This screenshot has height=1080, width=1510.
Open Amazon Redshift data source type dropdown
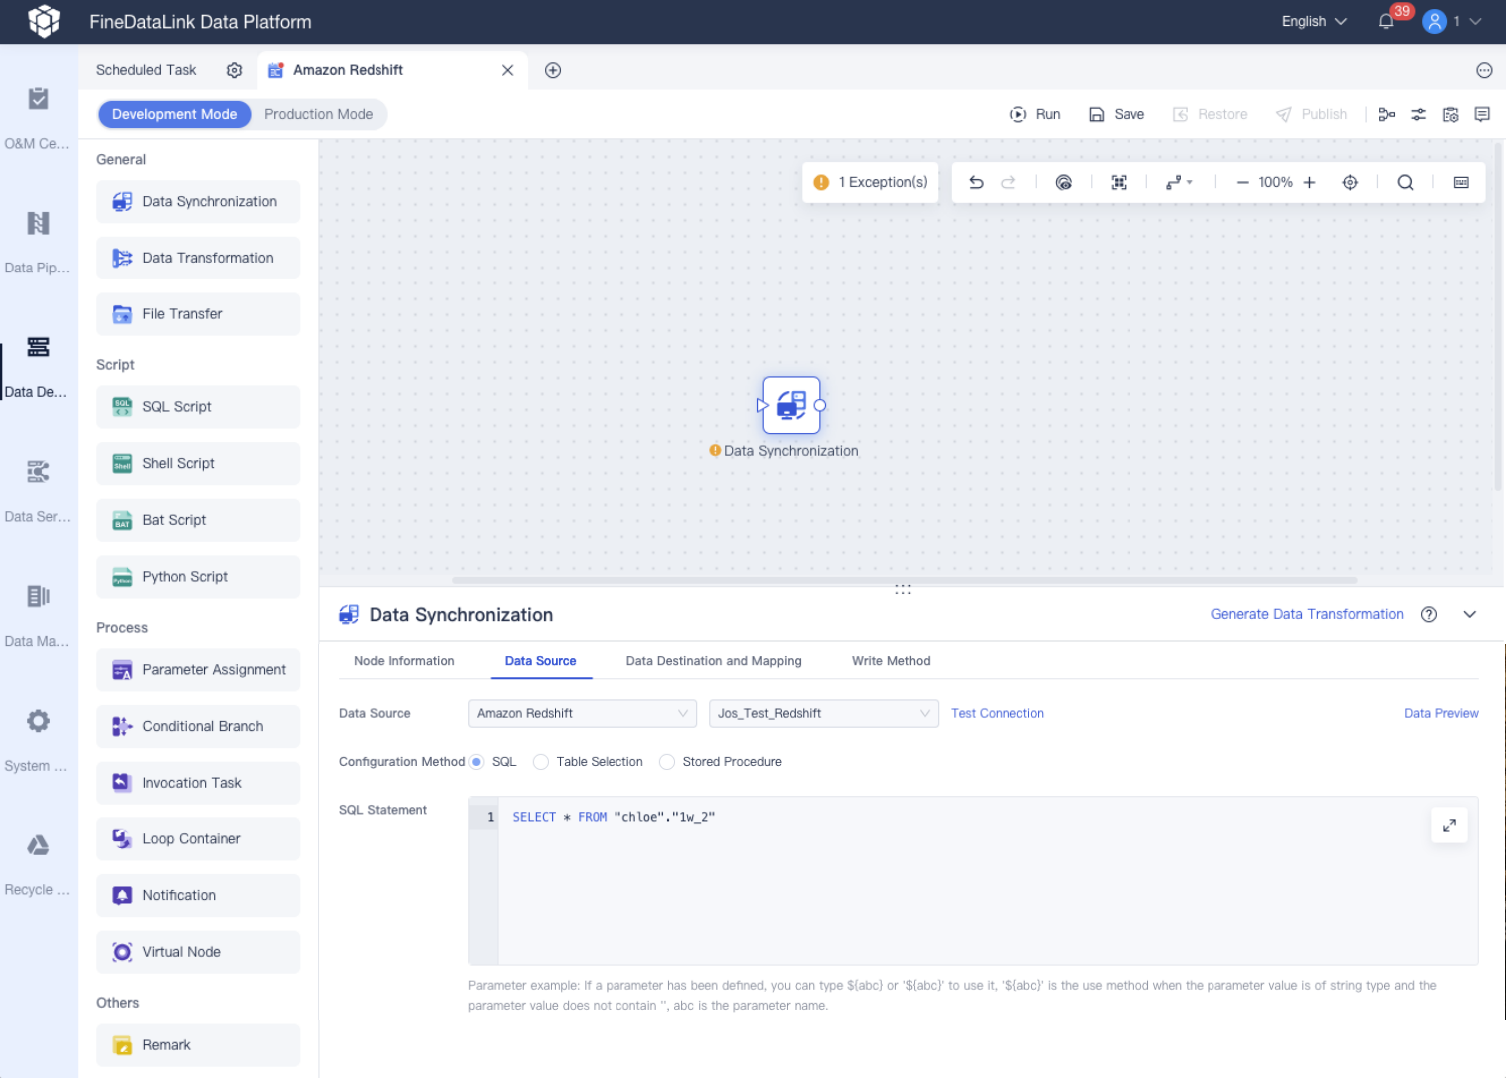pos(583,713)
